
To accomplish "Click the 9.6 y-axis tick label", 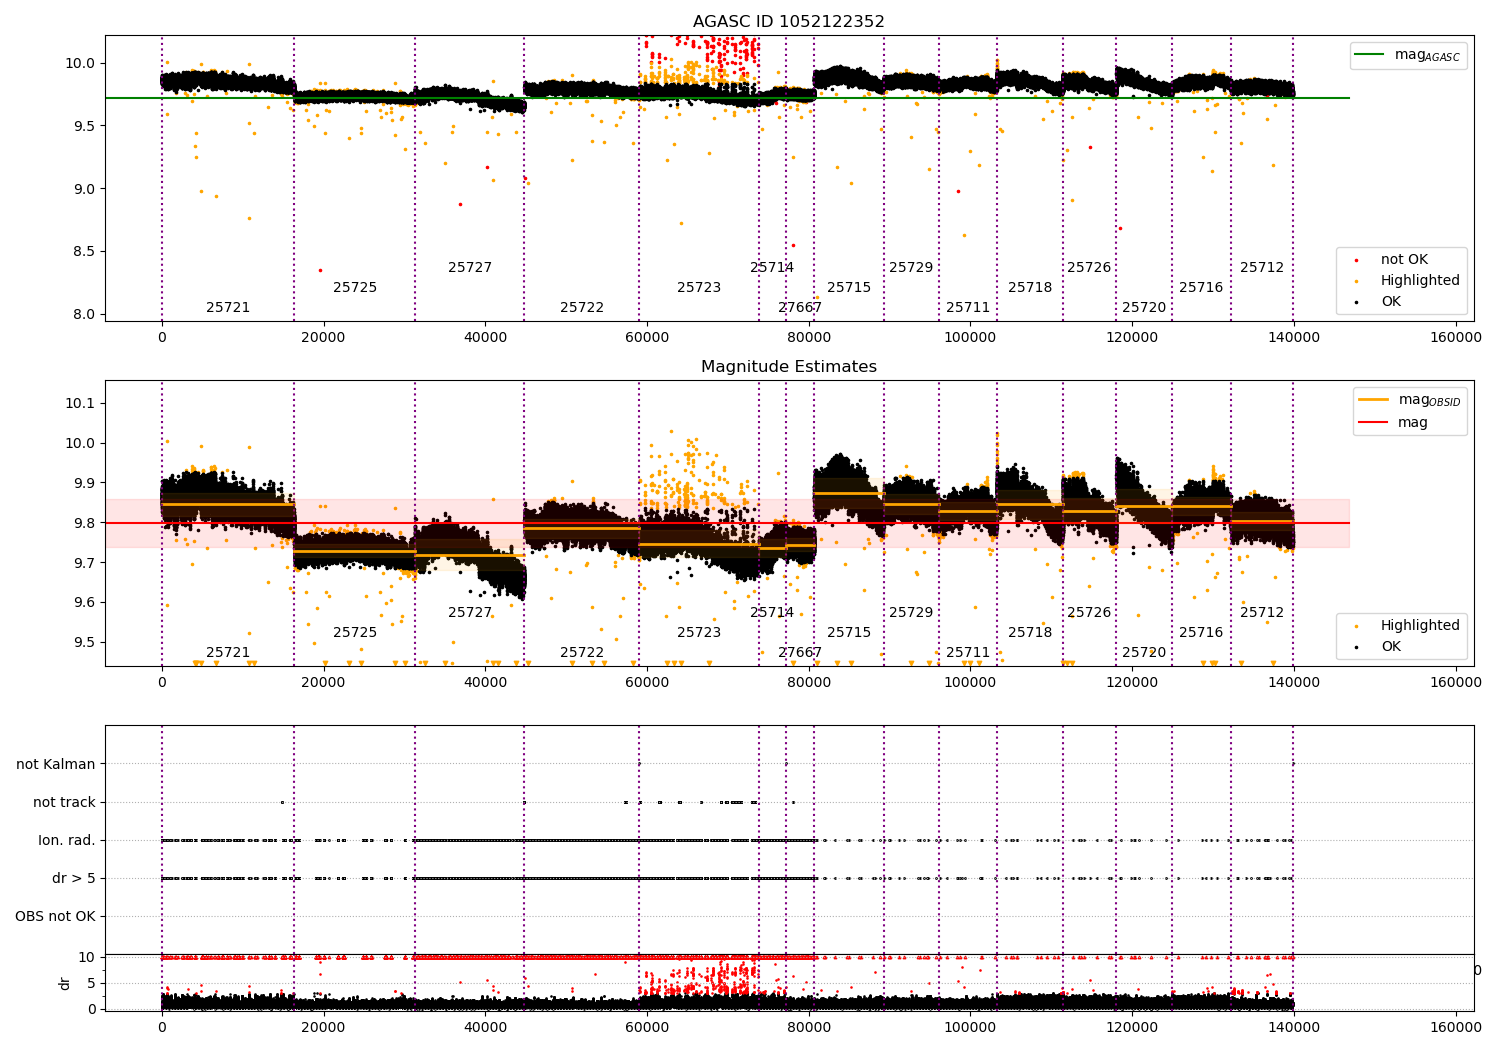I will click(85, 603).
